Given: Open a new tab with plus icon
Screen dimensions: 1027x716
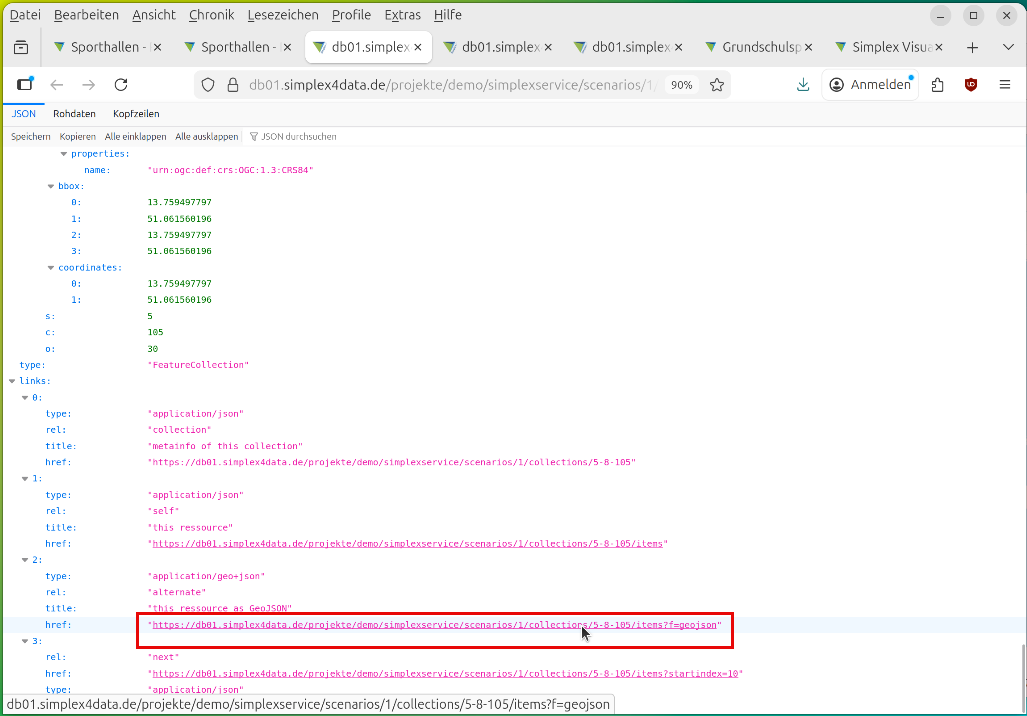Looking at the screenshot, I should tap(972, 47).
